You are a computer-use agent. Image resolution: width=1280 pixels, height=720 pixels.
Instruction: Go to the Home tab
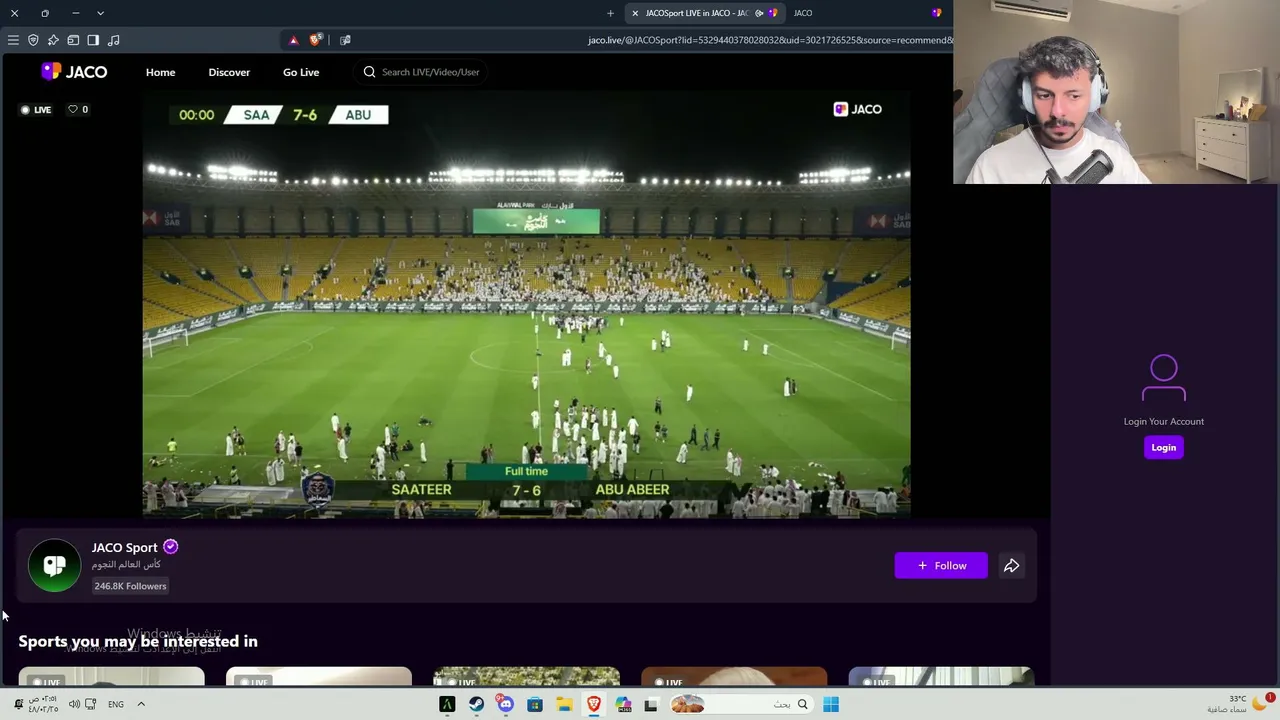tap(160, 72)
